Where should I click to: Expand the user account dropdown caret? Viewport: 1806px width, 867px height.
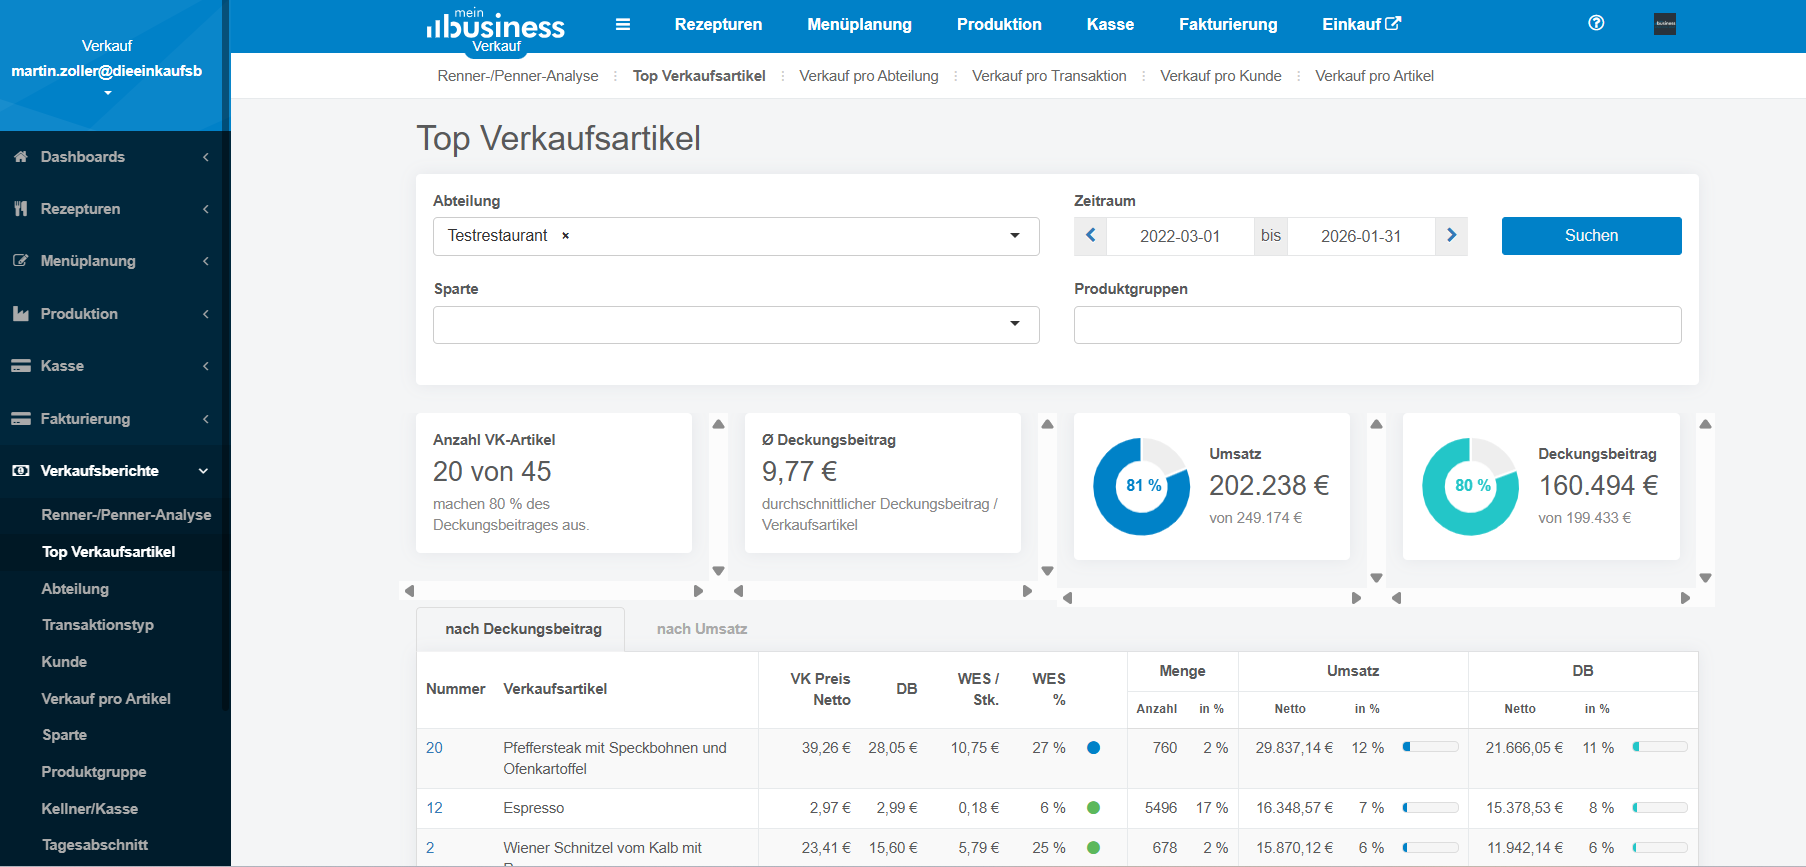107,93
